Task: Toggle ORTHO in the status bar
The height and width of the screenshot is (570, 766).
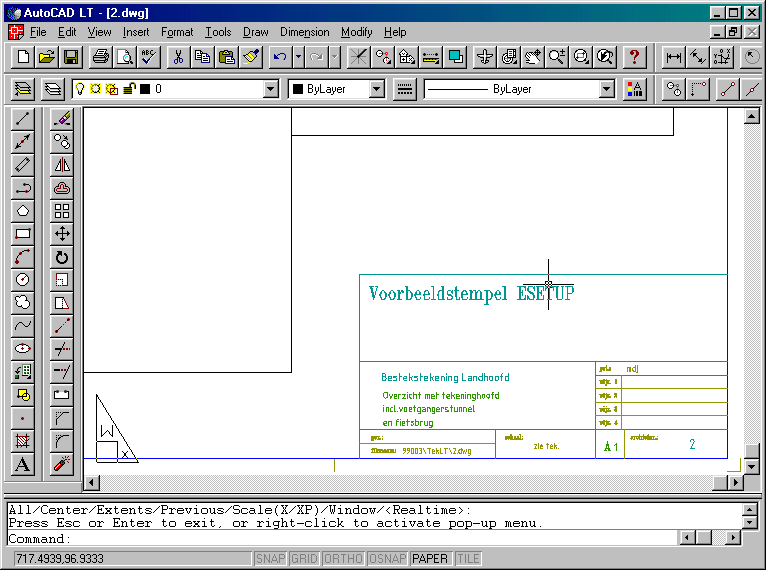Action: [x=343, y=558]
